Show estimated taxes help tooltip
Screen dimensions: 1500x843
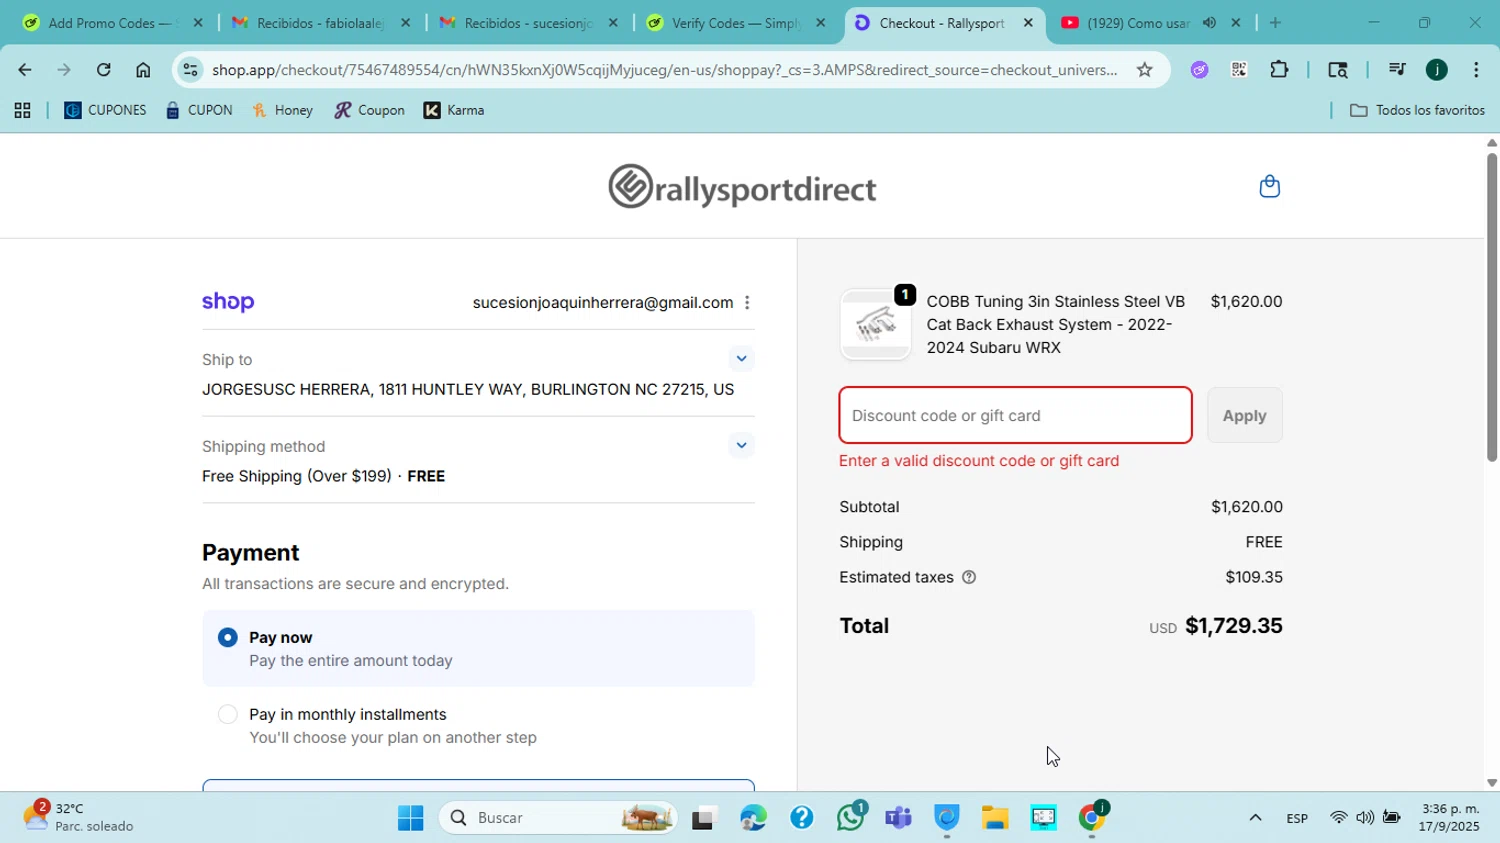(968, 577)
